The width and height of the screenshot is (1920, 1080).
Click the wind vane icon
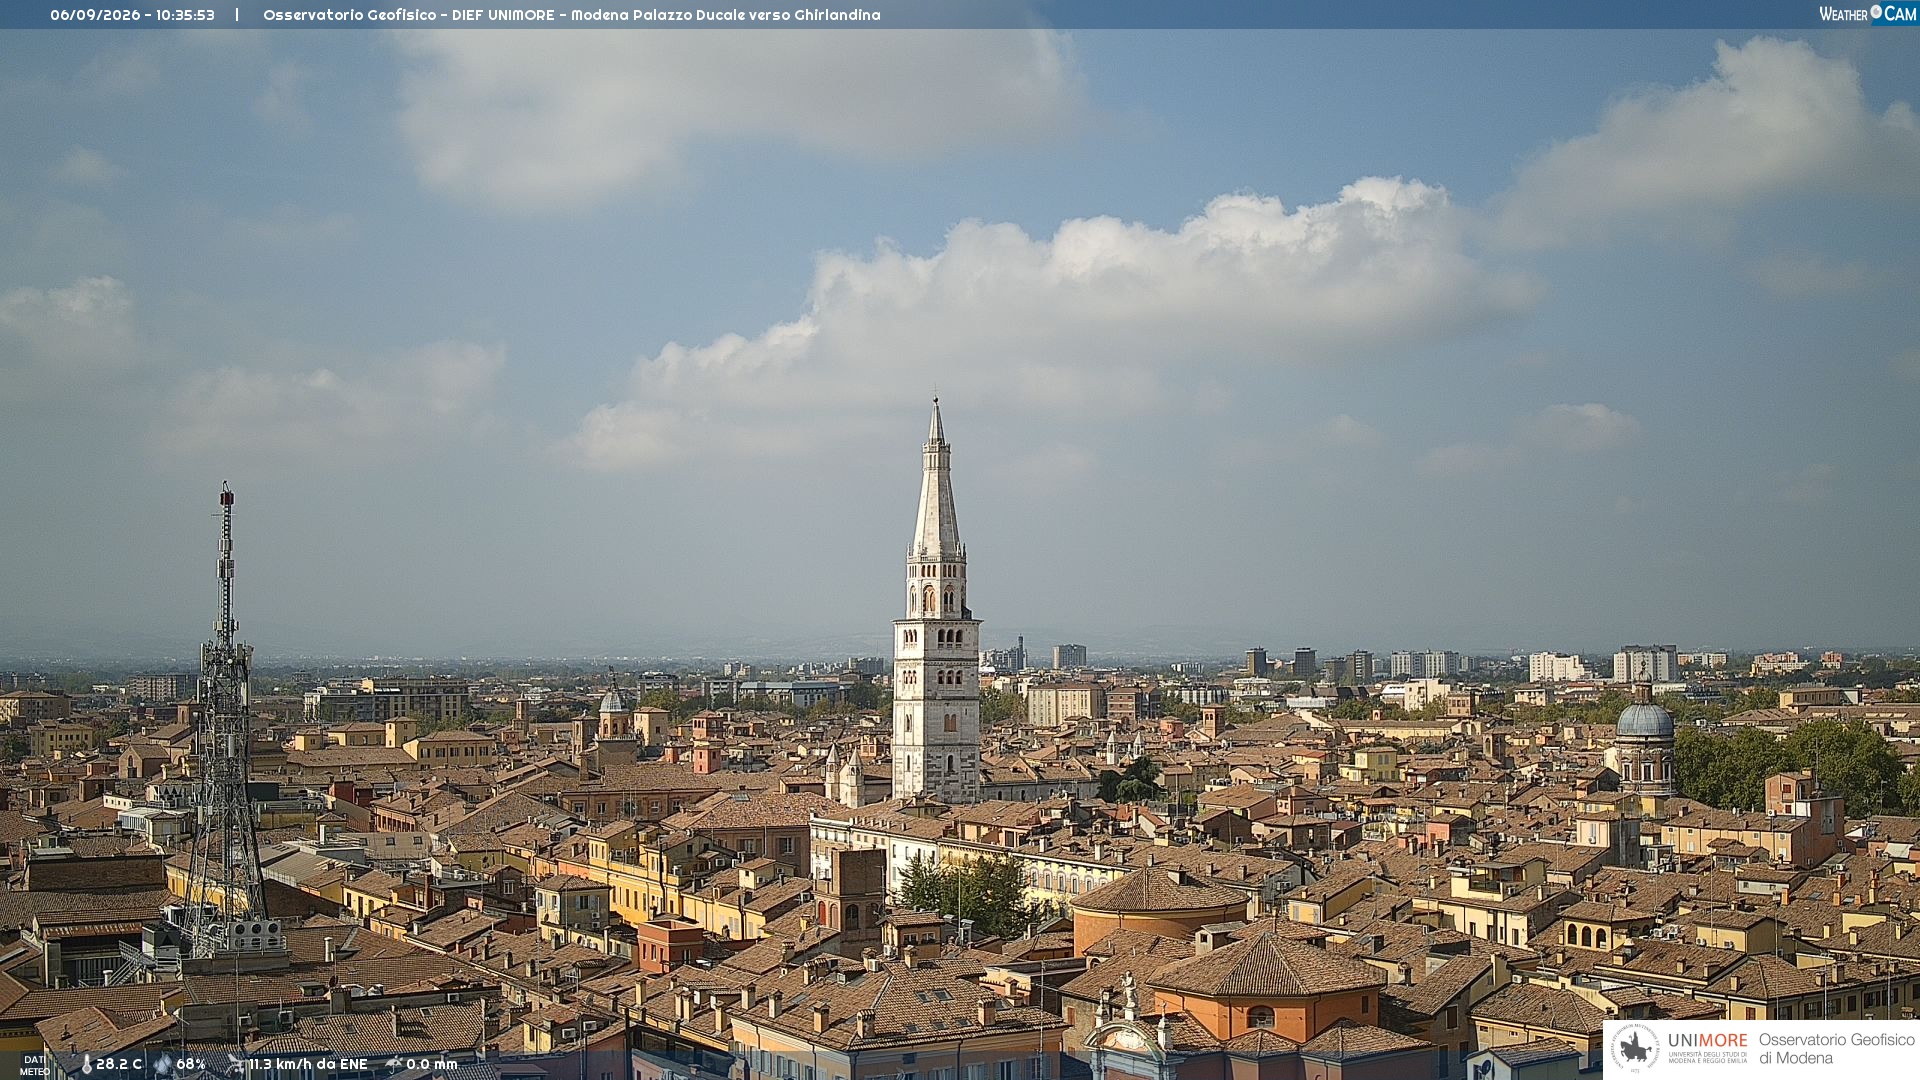236,1064
